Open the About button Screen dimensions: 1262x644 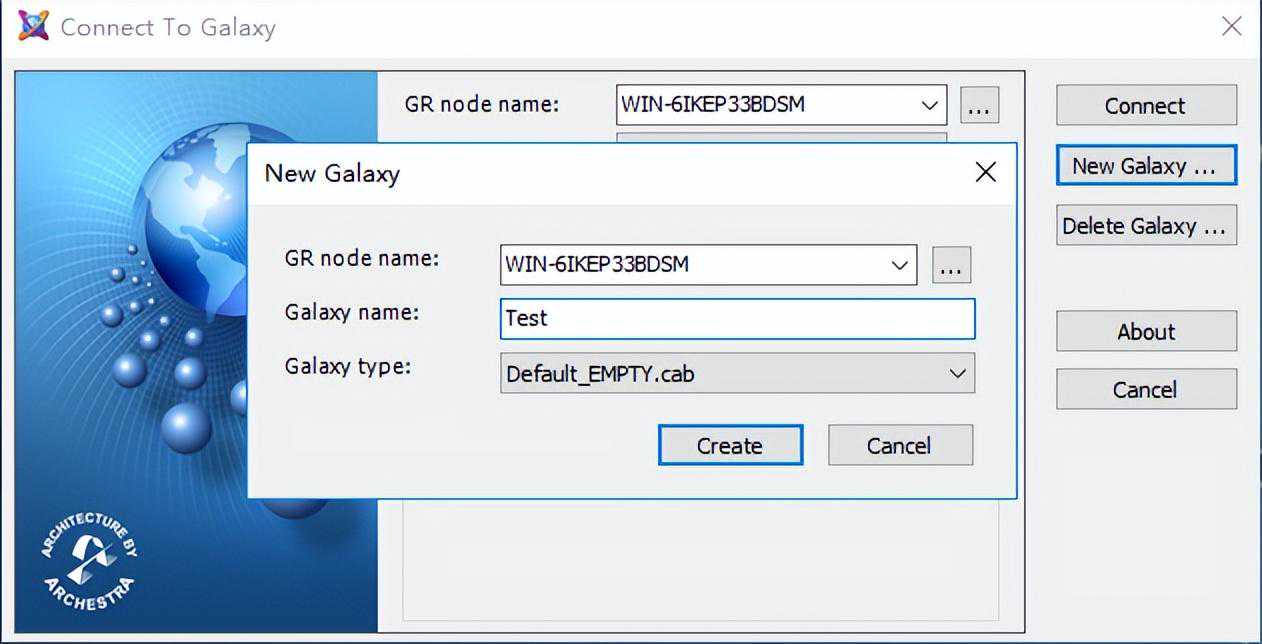(x=1146, y=331)
